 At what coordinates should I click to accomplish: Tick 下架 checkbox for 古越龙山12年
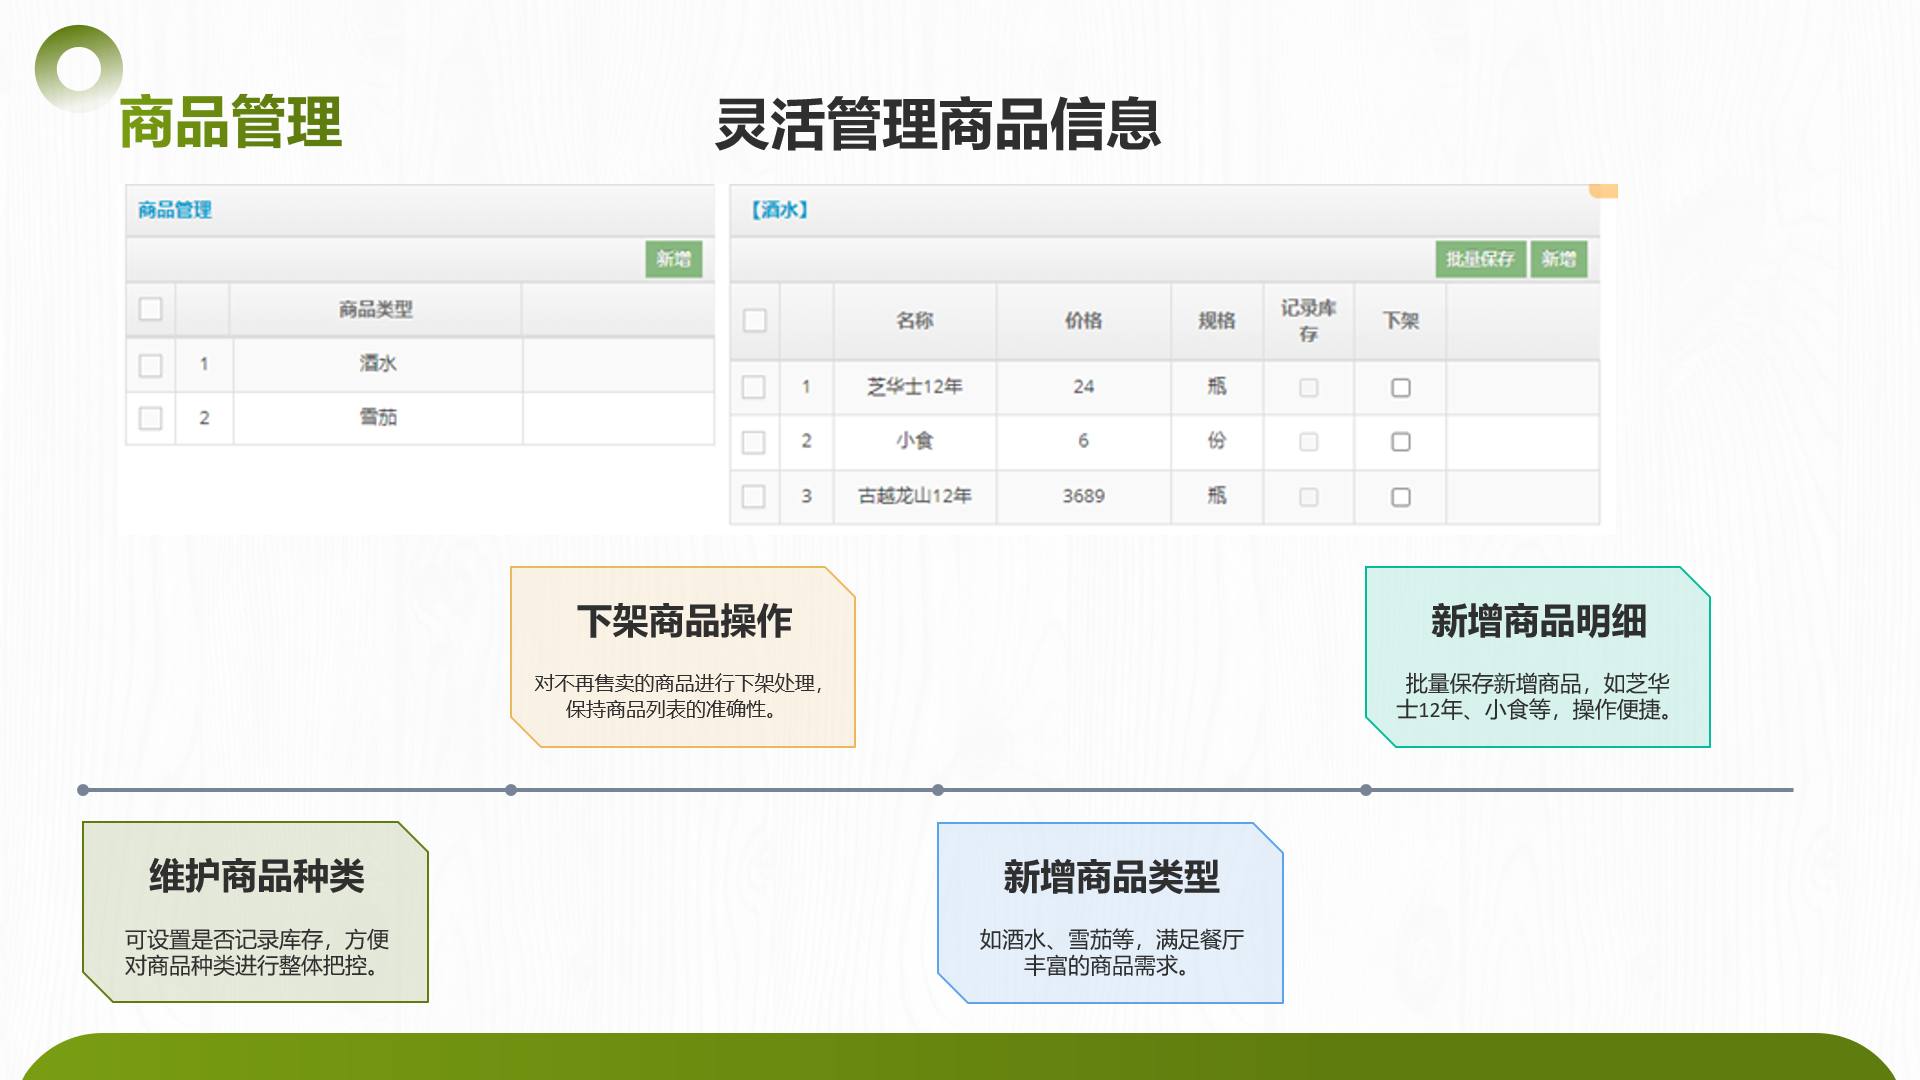coord(1401,497)
